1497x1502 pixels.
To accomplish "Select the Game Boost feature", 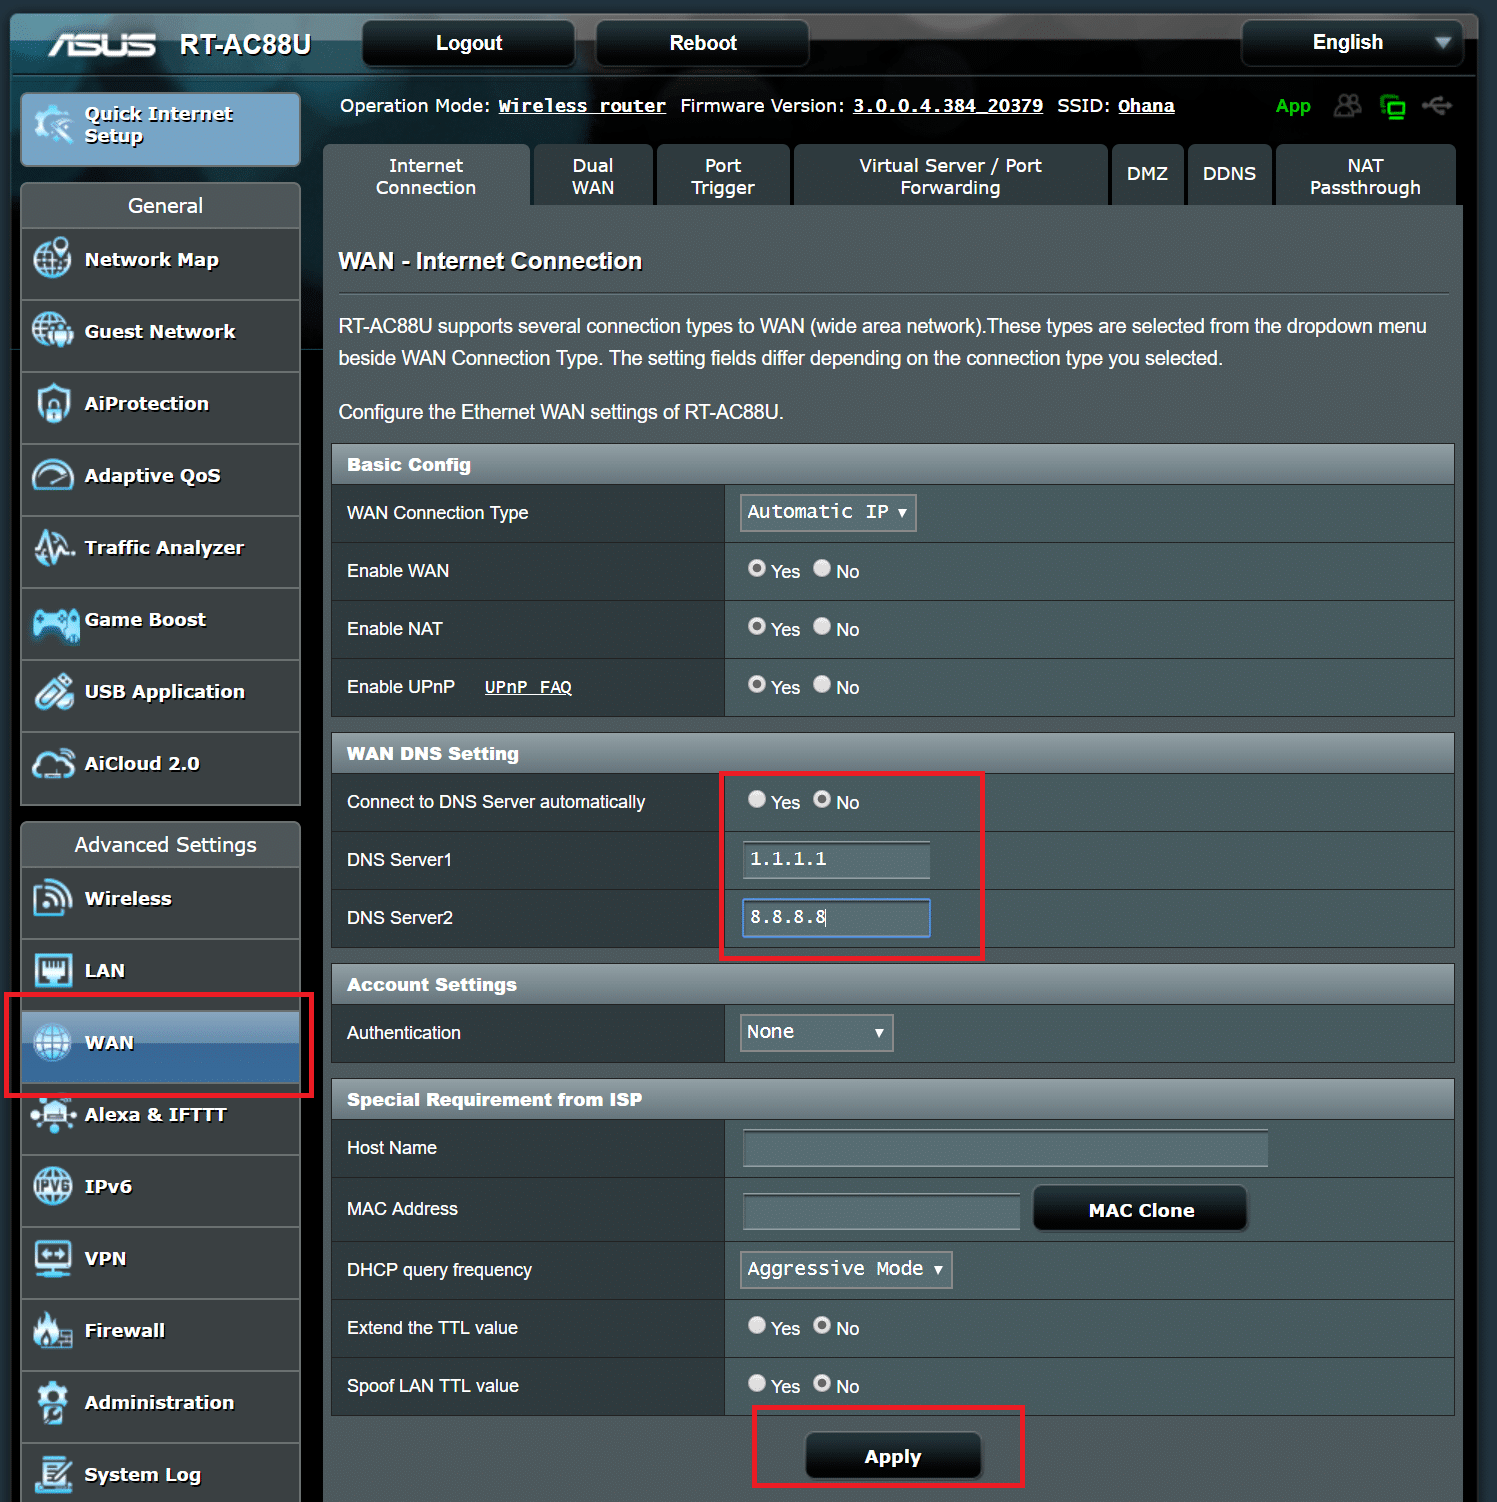I will [145, 619].
